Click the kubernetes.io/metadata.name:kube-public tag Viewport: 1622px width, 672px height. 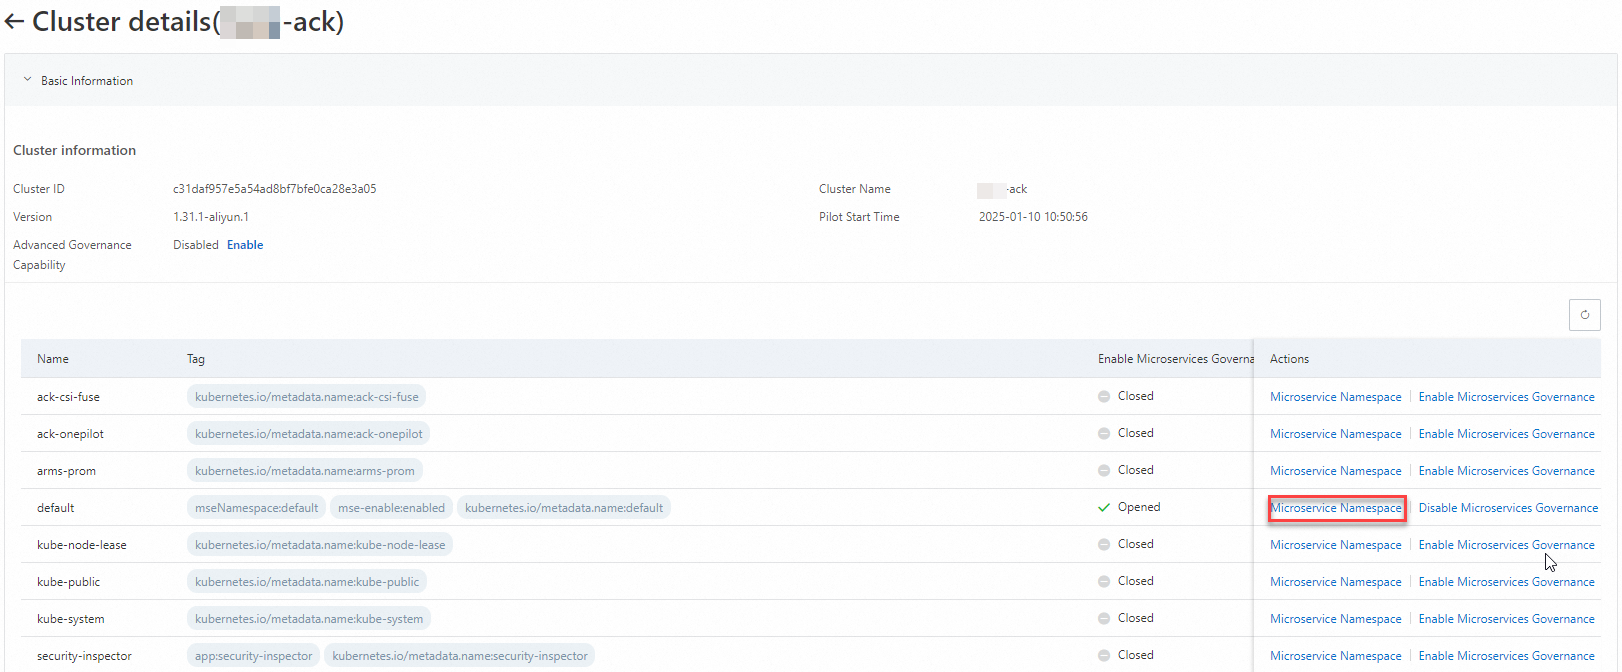[307, 582]
